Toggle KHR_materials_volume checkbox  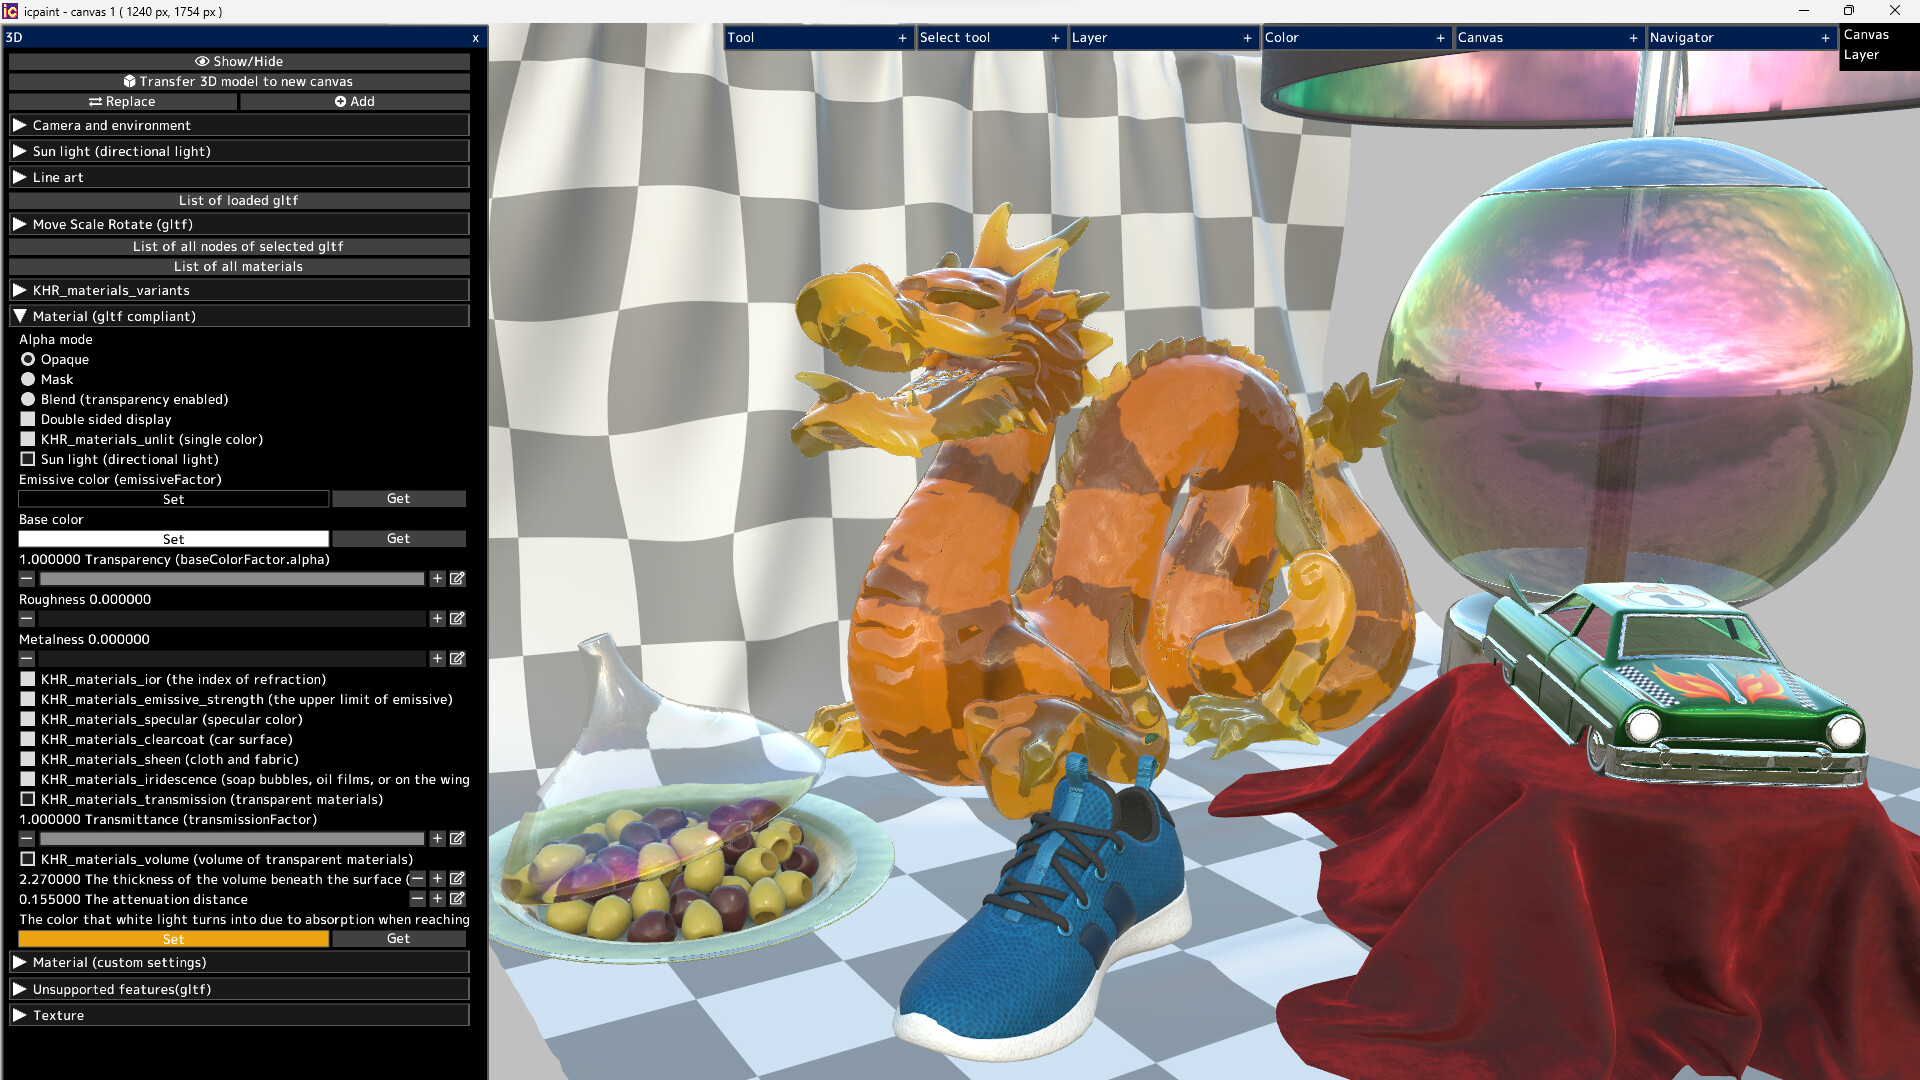point(28,860)
